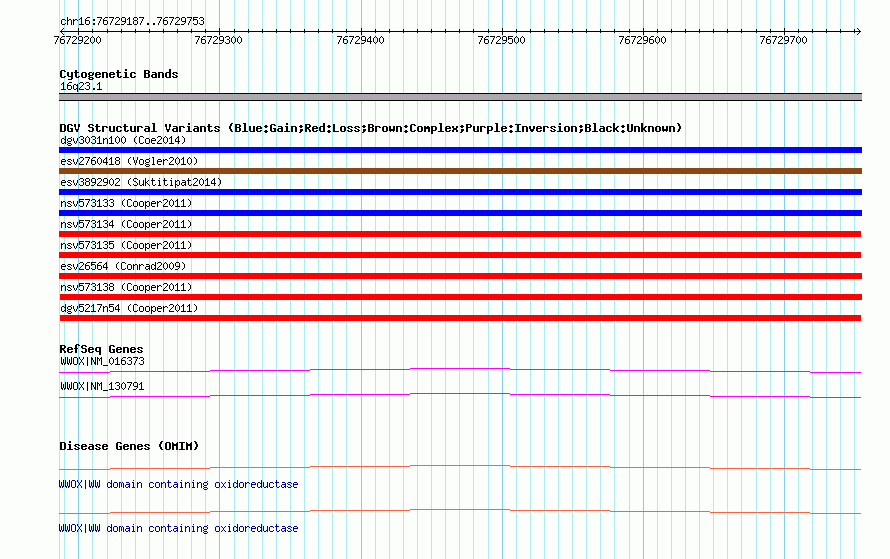Click the red loss bar for dgv5217n54
The image size is (890, 559).
460,318
